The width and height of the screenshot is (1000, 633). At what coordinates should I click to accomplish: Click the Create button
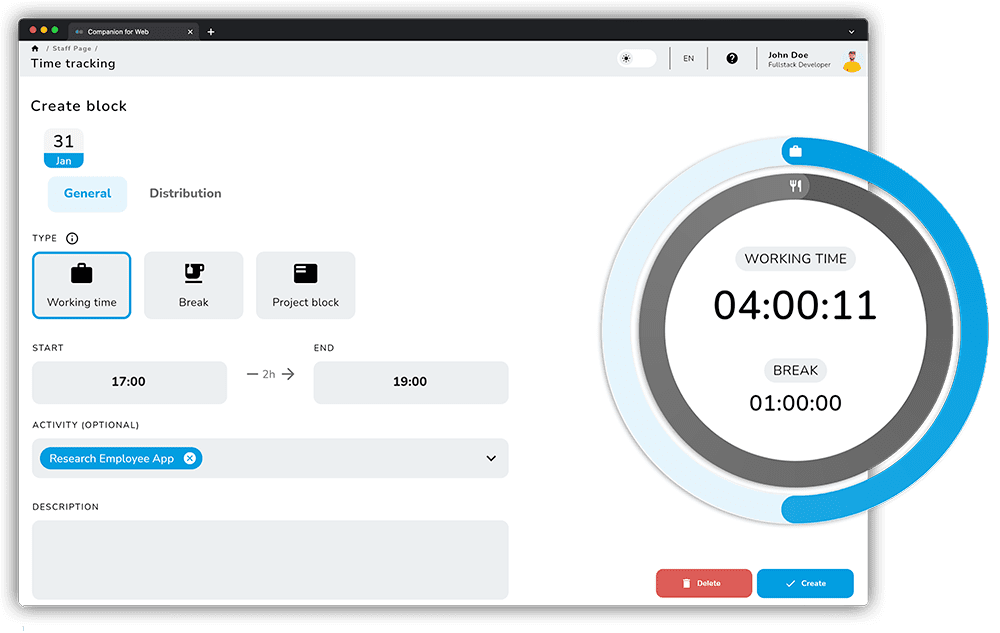point(805,583)
